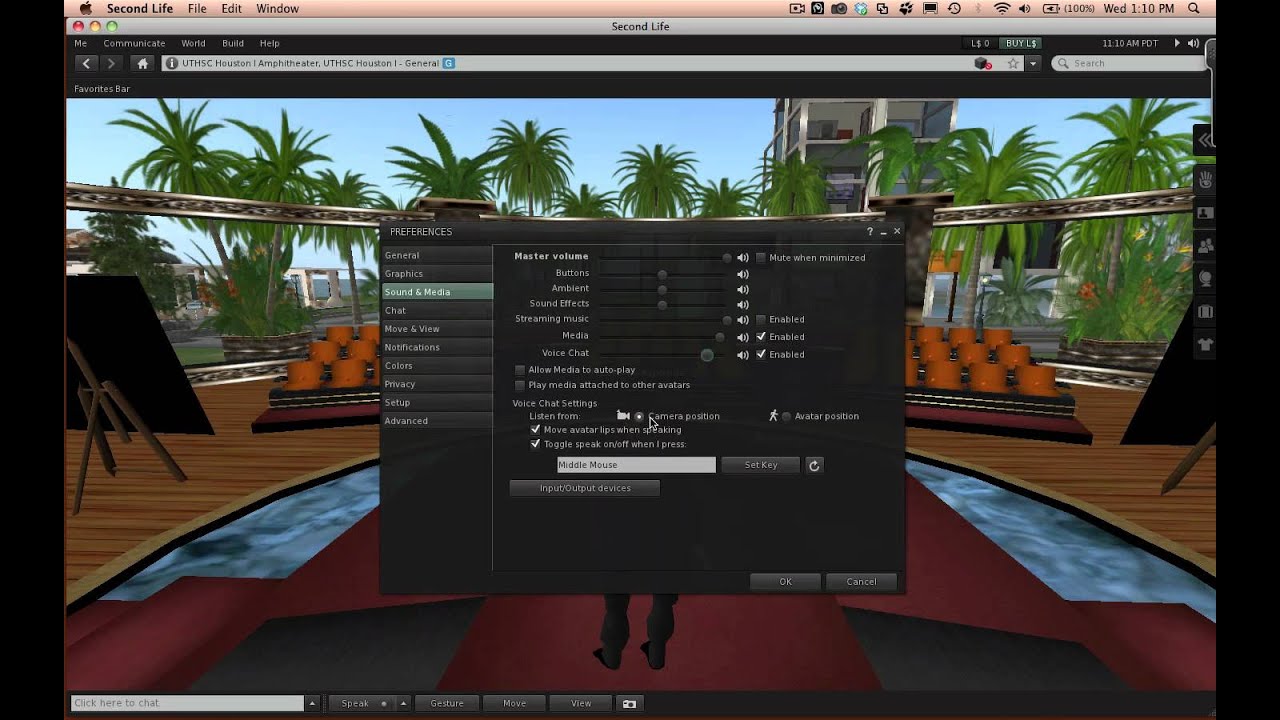This screenshot has height=720, width=1280.
Task: Switch to Graphics preferences tab
Action: tap(437, 274)
